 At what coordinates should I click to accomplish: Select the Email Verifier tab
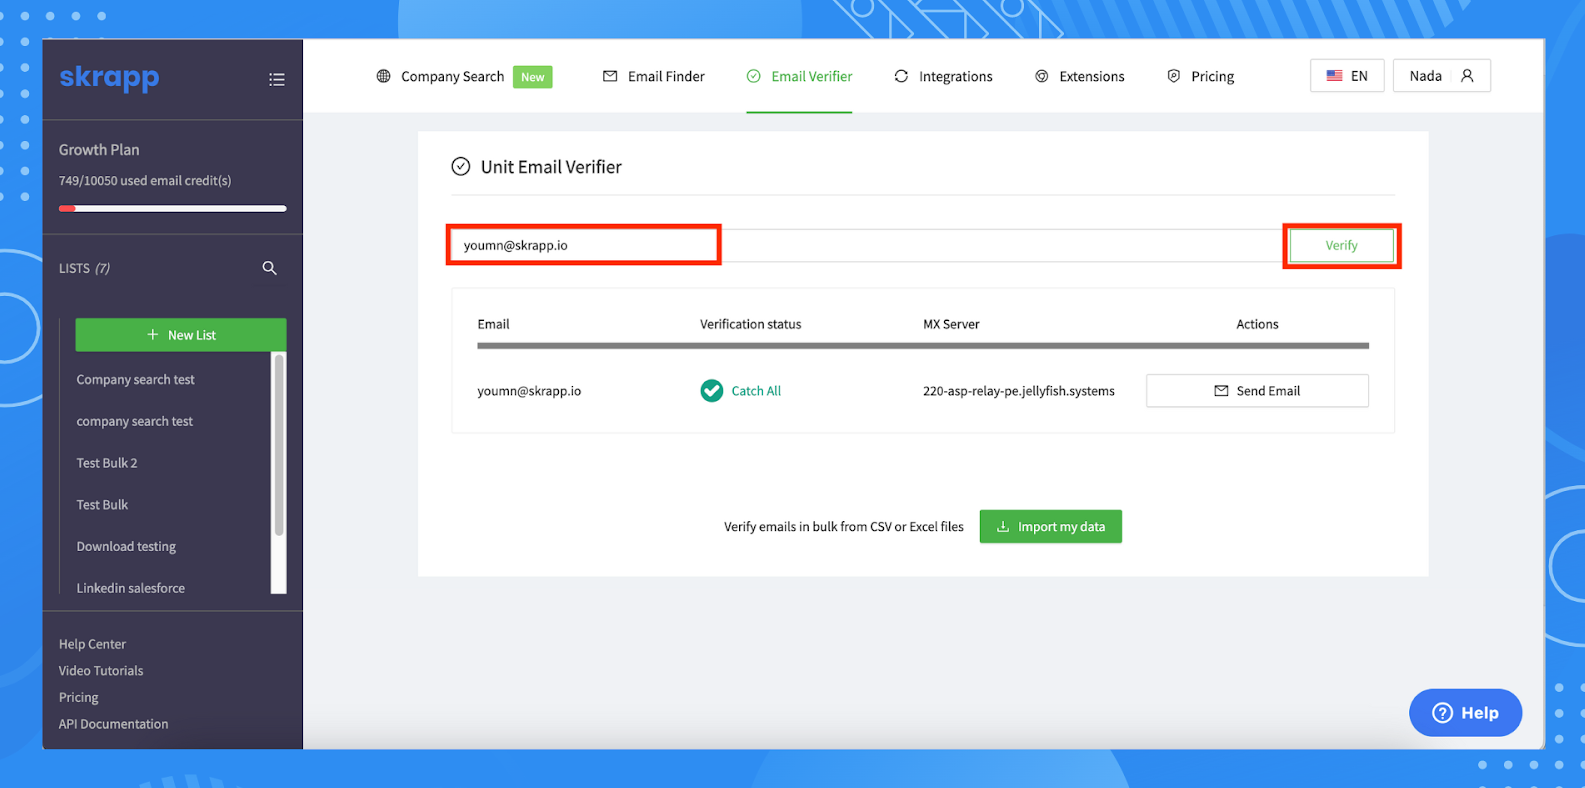point(799,76)
